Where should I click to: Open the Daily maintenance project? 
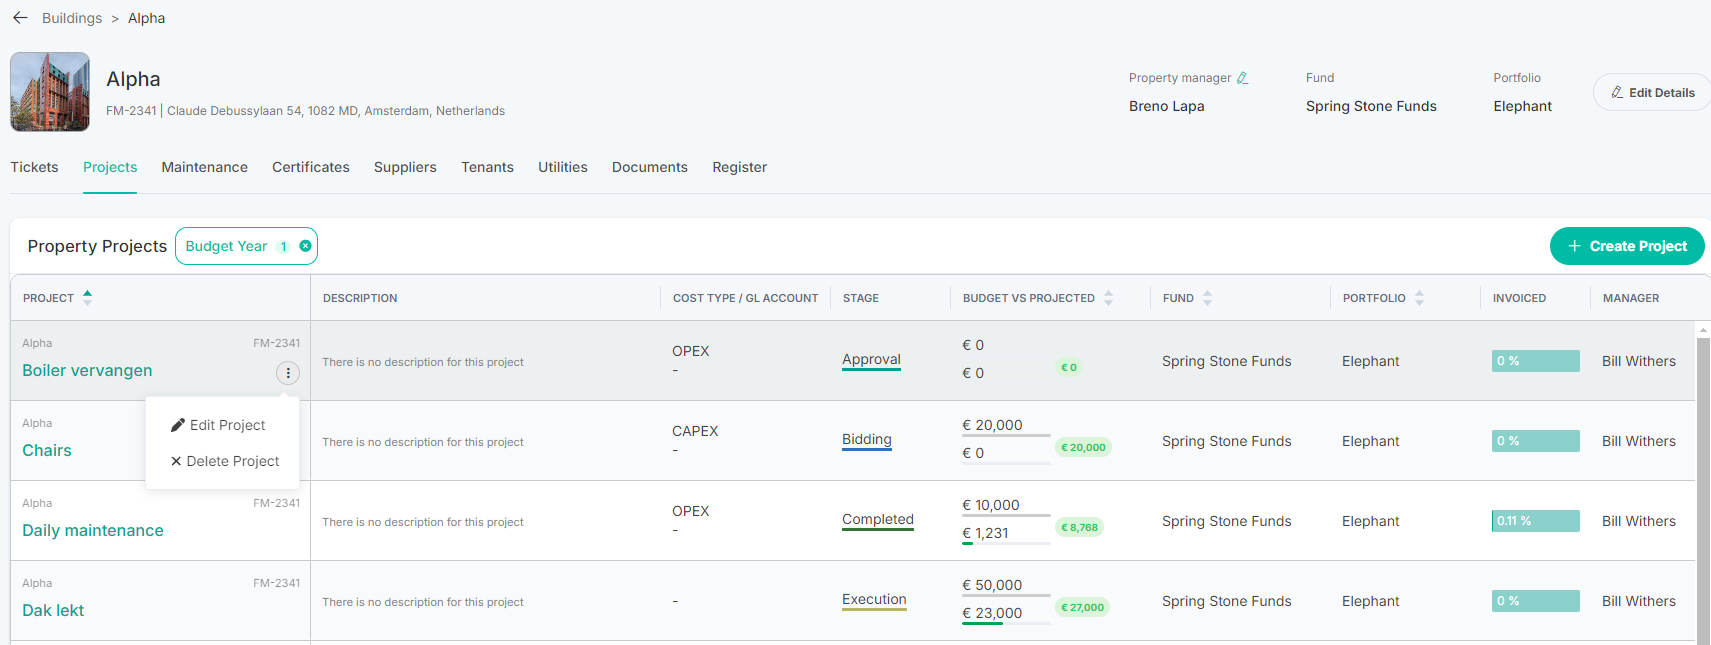pyautogui.click(x=93, y=530)
